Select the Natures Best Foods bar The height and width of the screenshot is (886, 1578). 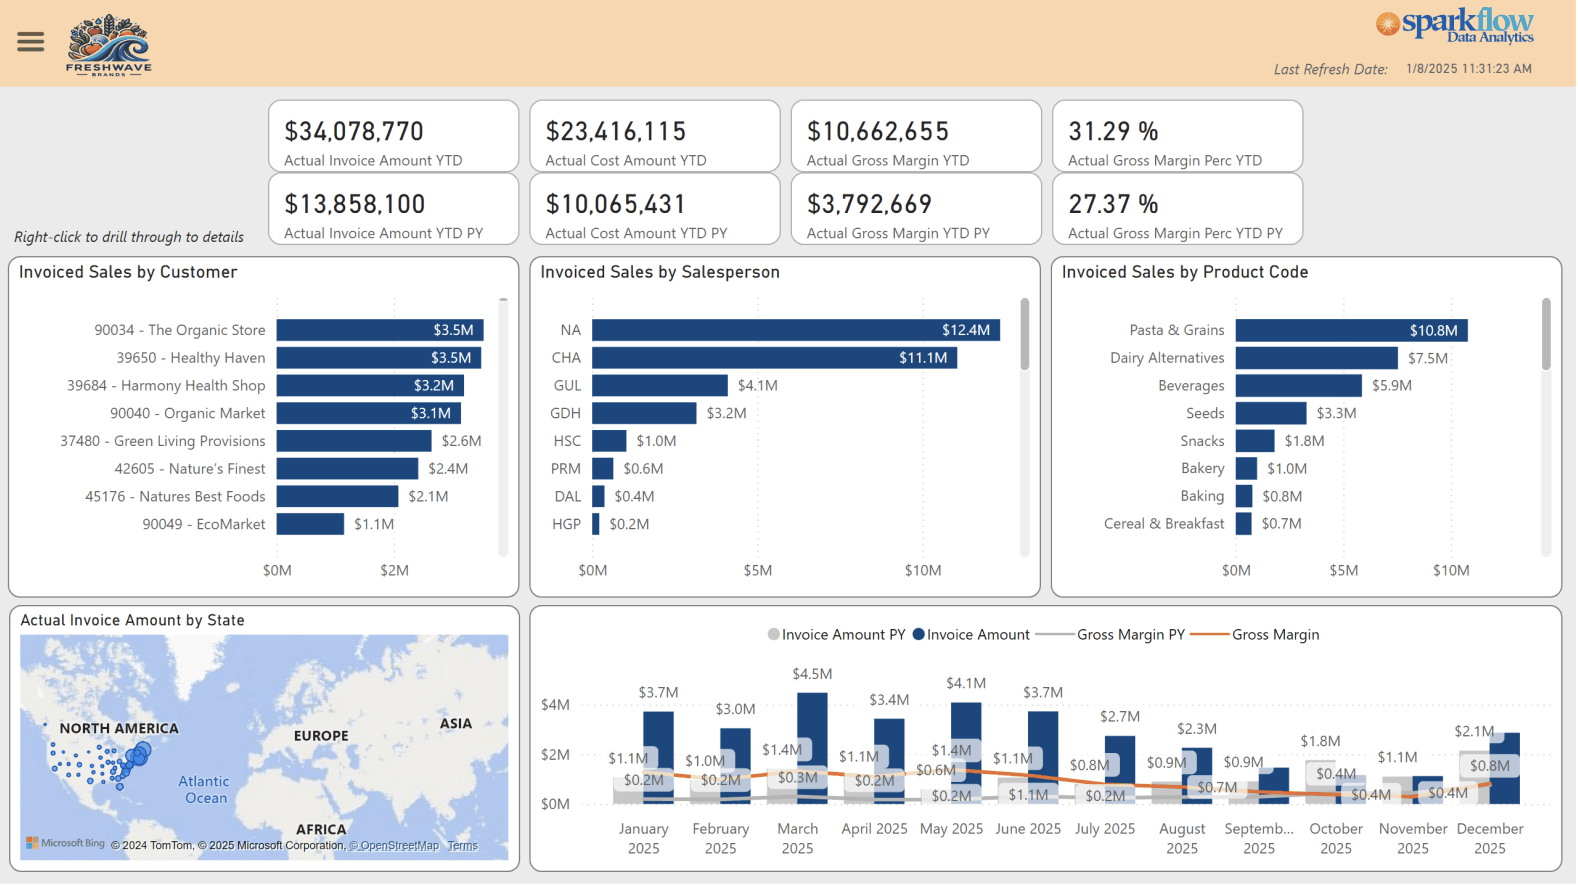tap(337, 497)
